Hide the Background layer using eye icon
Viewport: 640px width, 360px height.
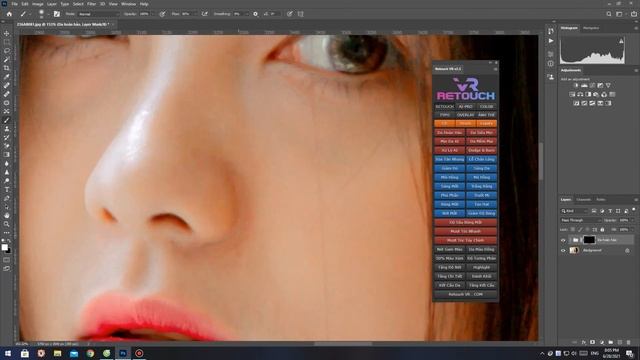tap(563, 250)
